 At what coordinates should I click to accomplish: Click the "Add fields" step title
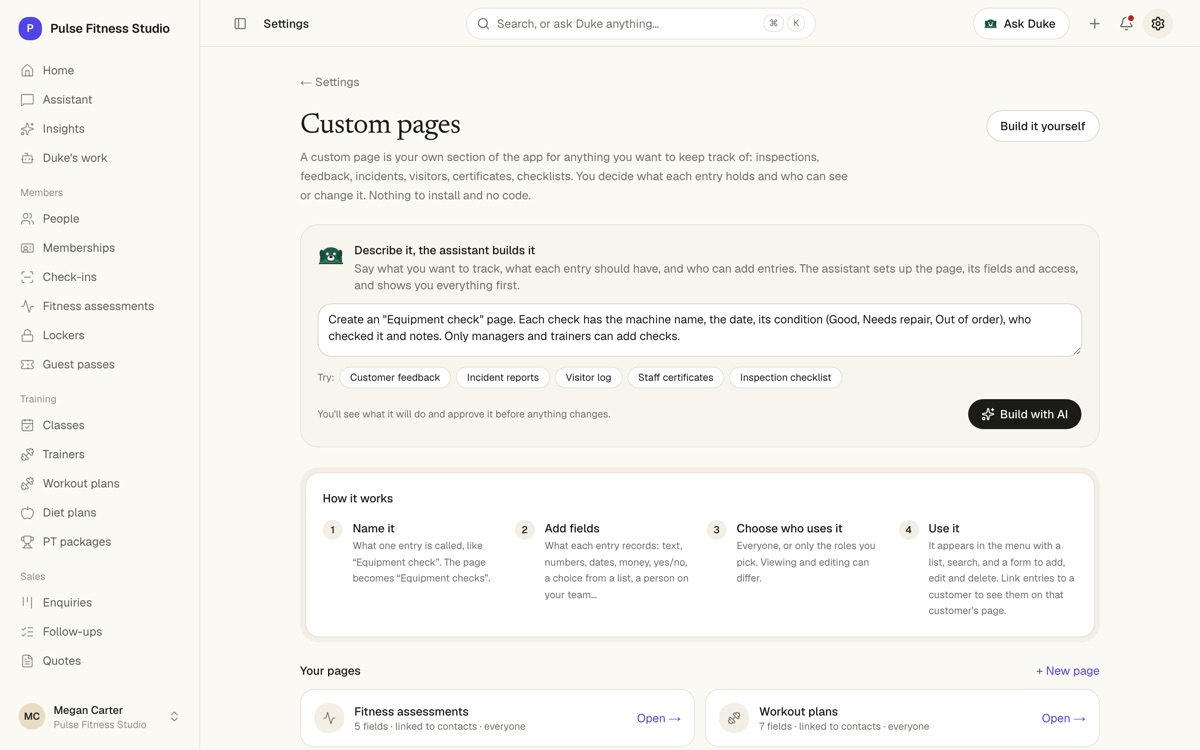click(x=572, y=528)
